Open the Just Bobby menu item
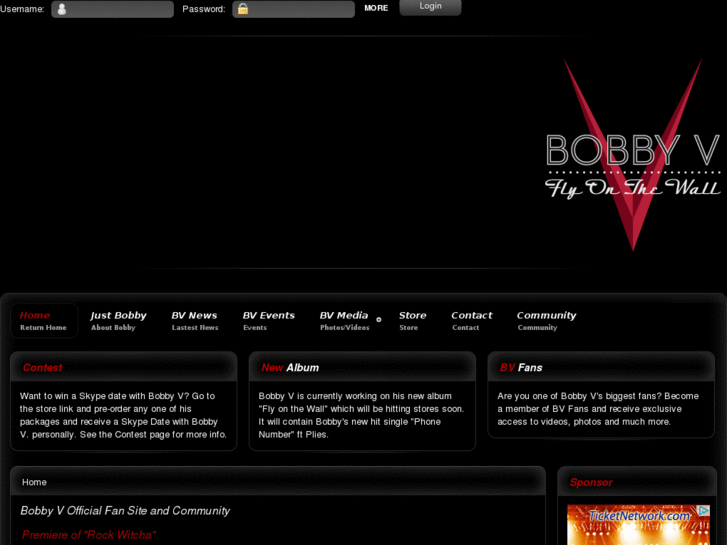 [118, 321]
